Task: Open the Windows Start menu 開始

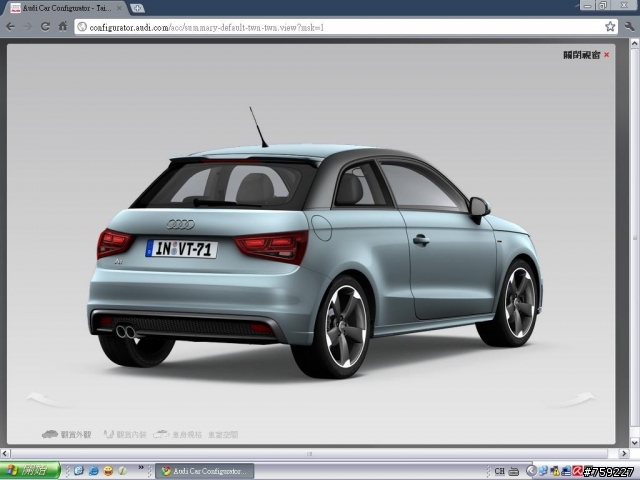Action: pyautogui.click(x=30, y=471)
